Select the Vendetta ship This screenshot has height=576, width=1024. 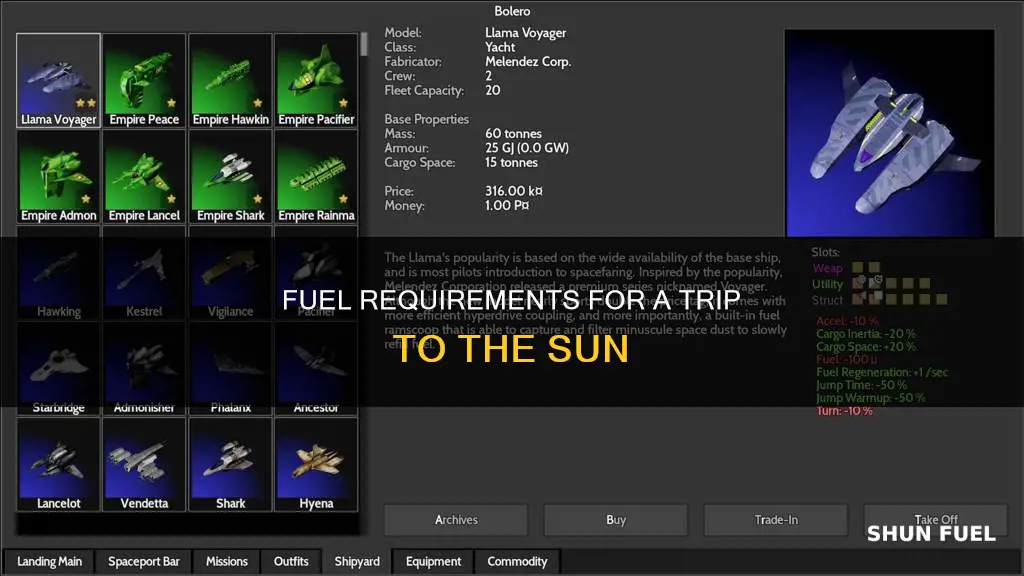(x=144, y=464)
